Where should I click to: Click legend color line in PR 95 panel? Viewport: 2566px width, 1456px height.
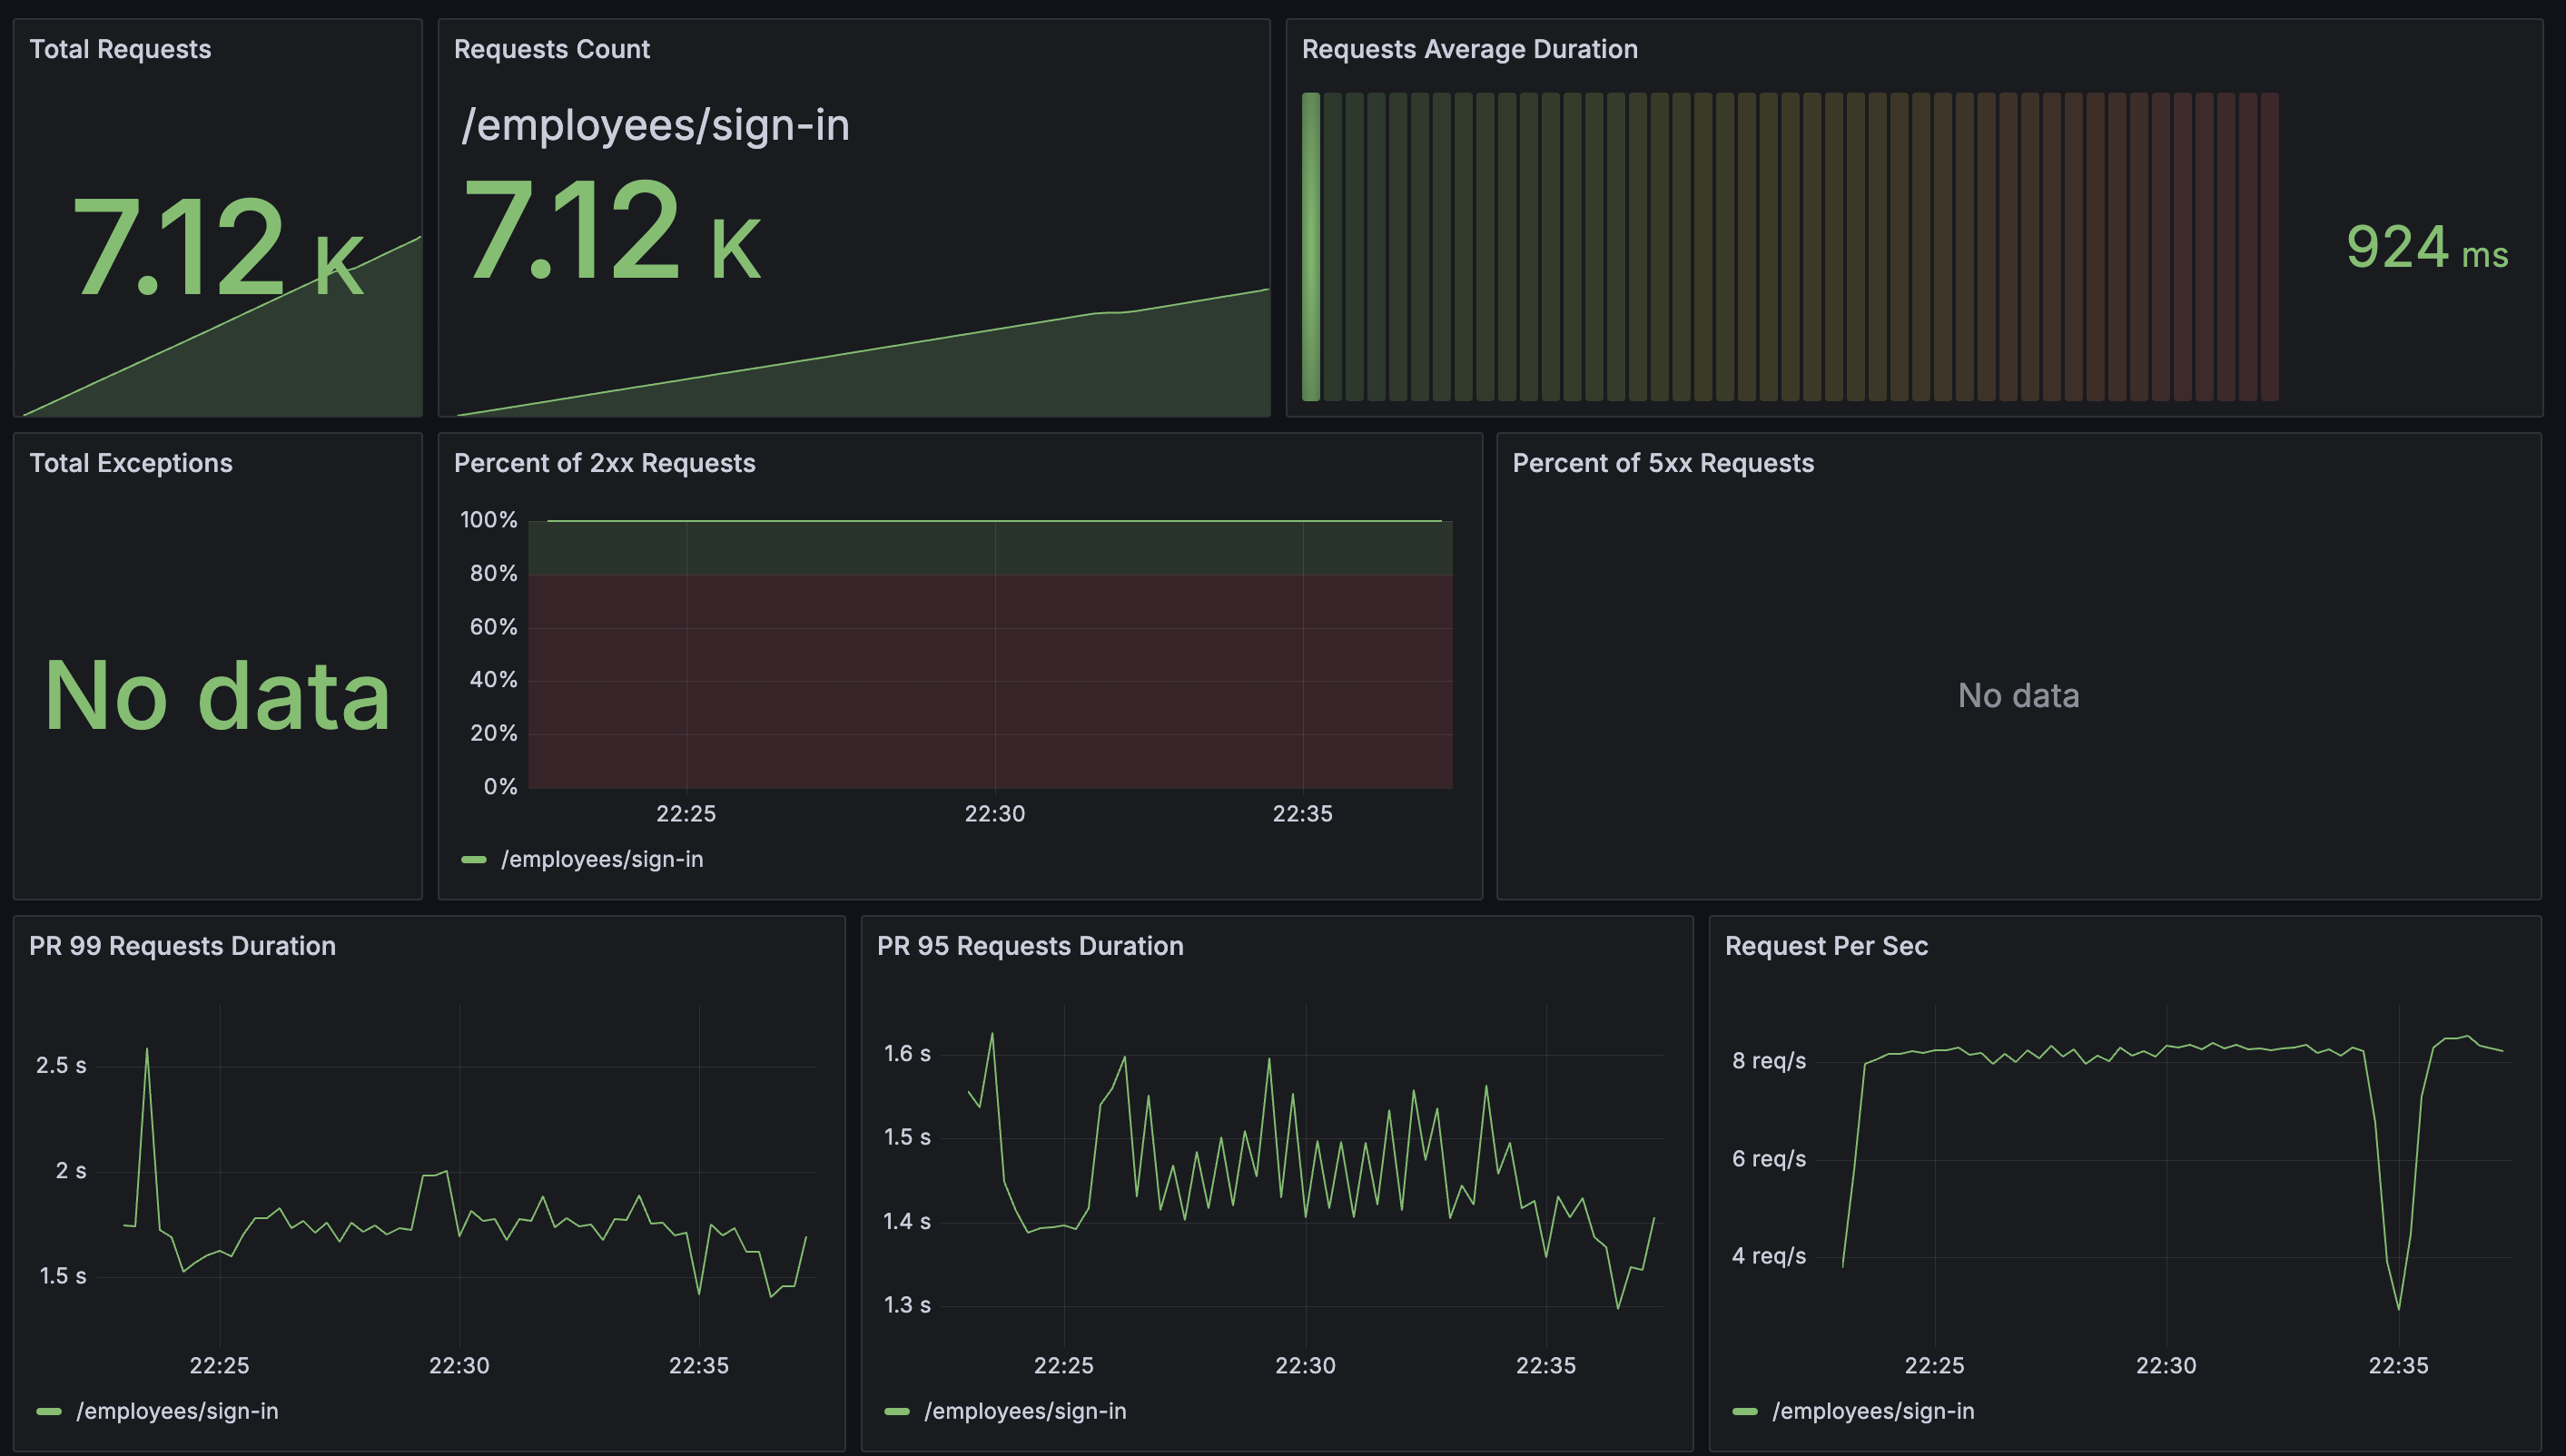(x=897, y=1411)
